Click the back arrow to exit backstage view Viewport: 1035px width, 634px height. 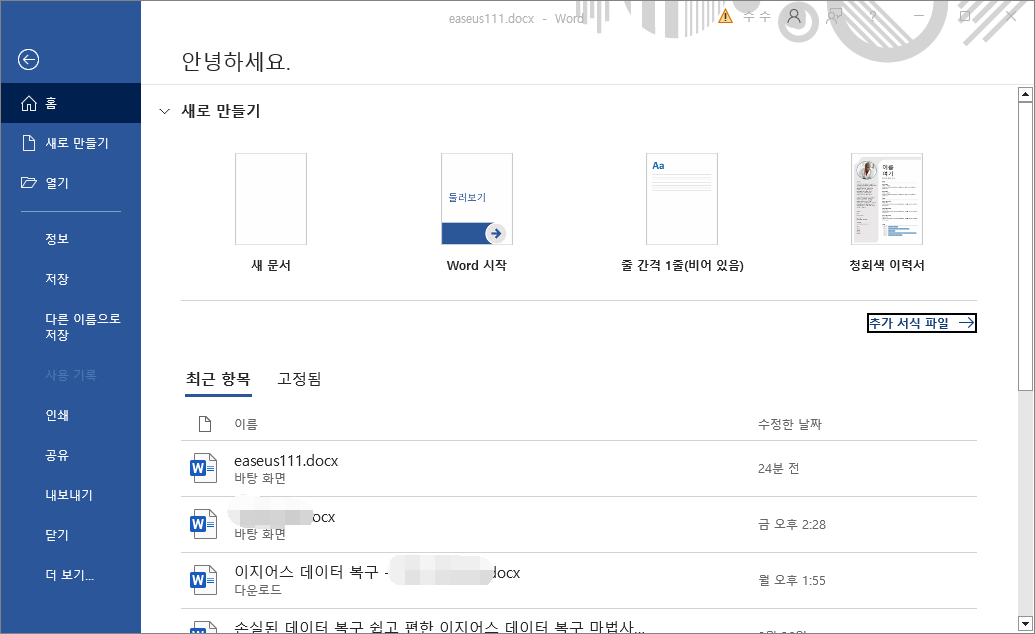tap(28, 60)
